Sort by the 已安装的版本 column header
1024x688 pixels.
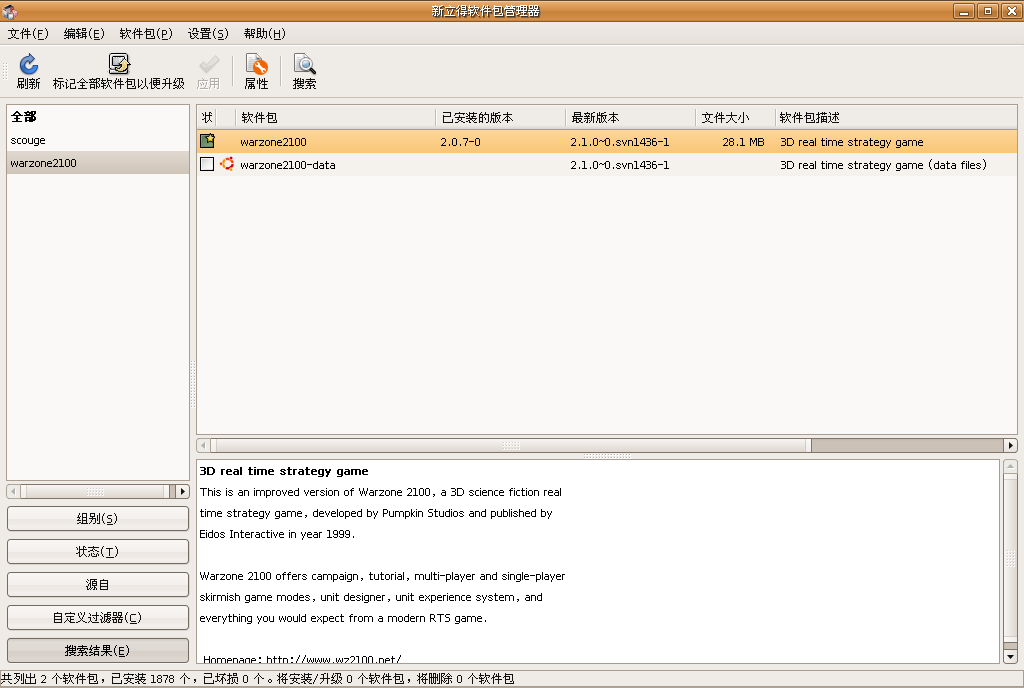point(501,117)
